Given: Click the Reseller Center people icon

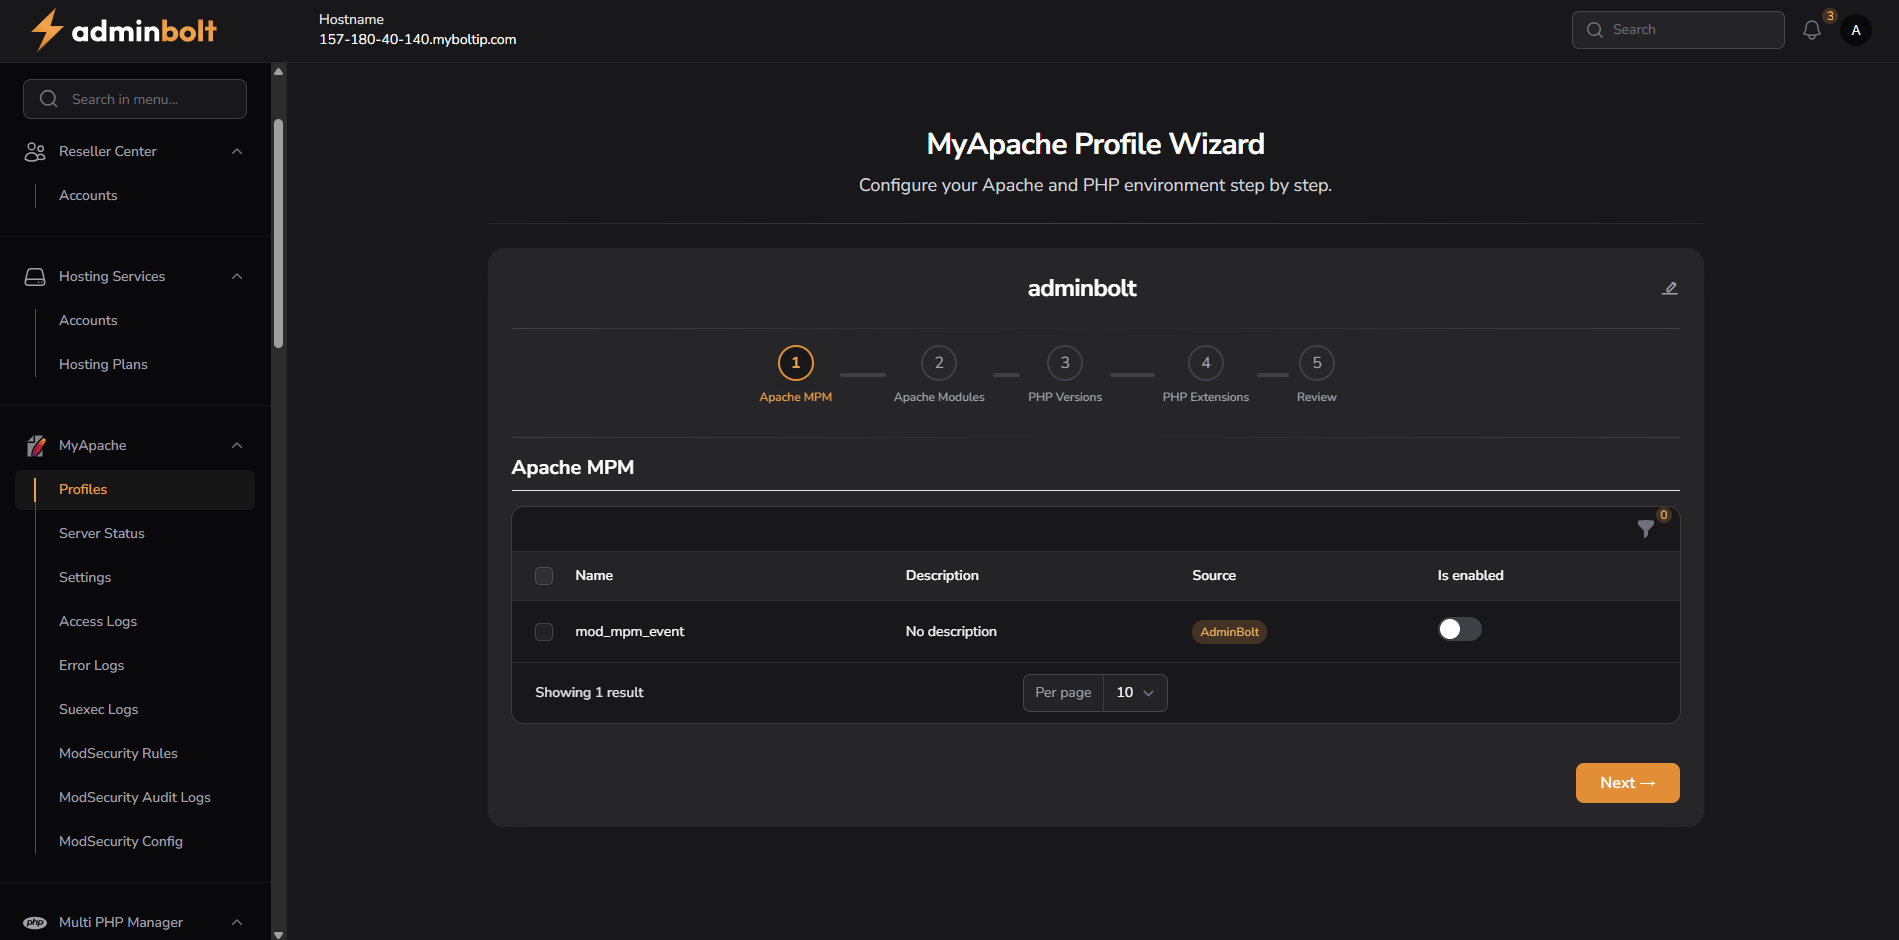Looking at the screenshot, I should (x=35, y=151).
